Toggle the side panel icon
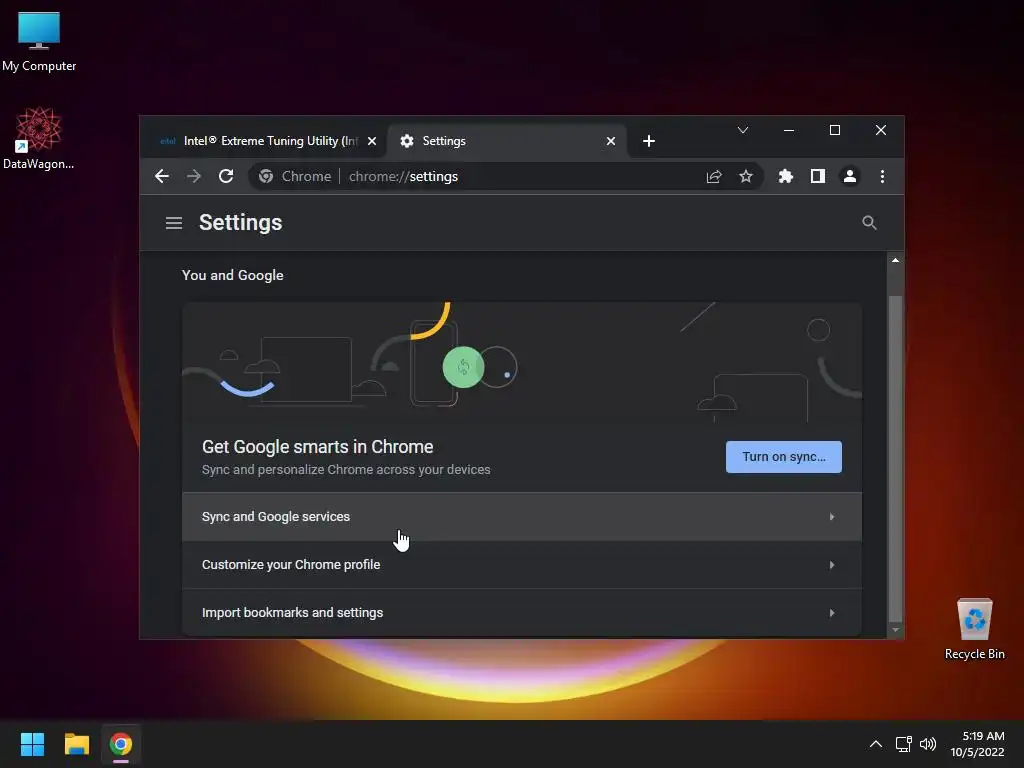This screenshot has width=1024, height=768. tap(818, 176)
